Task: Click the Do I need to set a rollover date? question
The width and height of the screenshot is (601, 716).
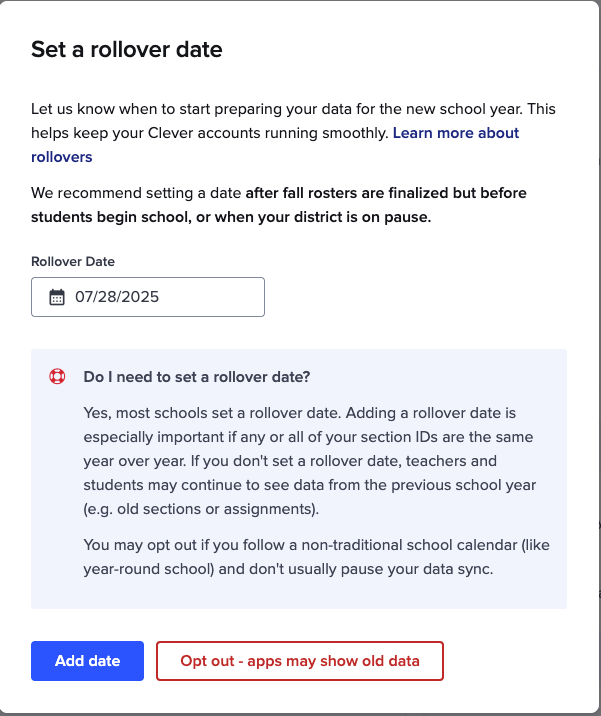Action: pyautogui.click(x=197, y=377)
